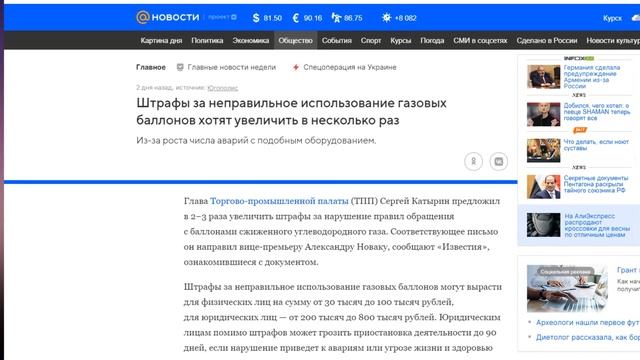Open Диетолог рассказала news link
The image size is (640, 360).
588,337
